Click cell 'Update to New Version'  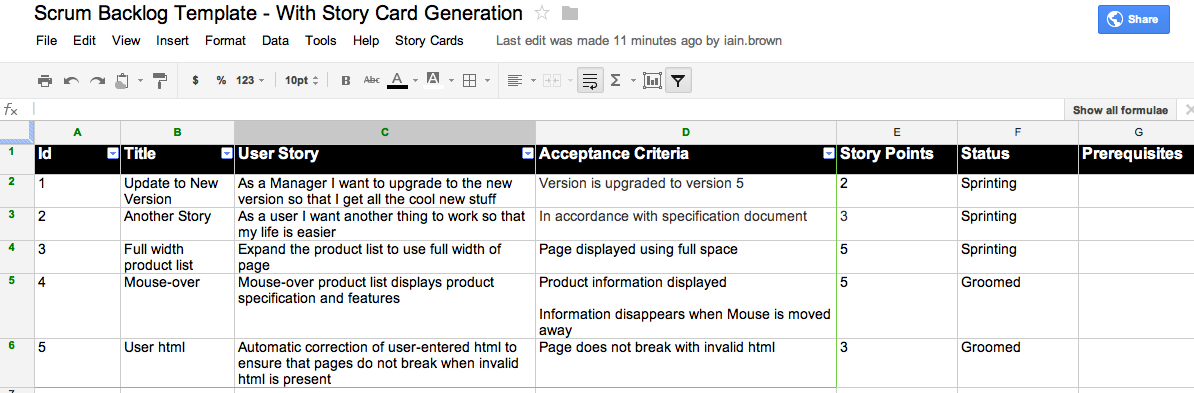(177, 191)
